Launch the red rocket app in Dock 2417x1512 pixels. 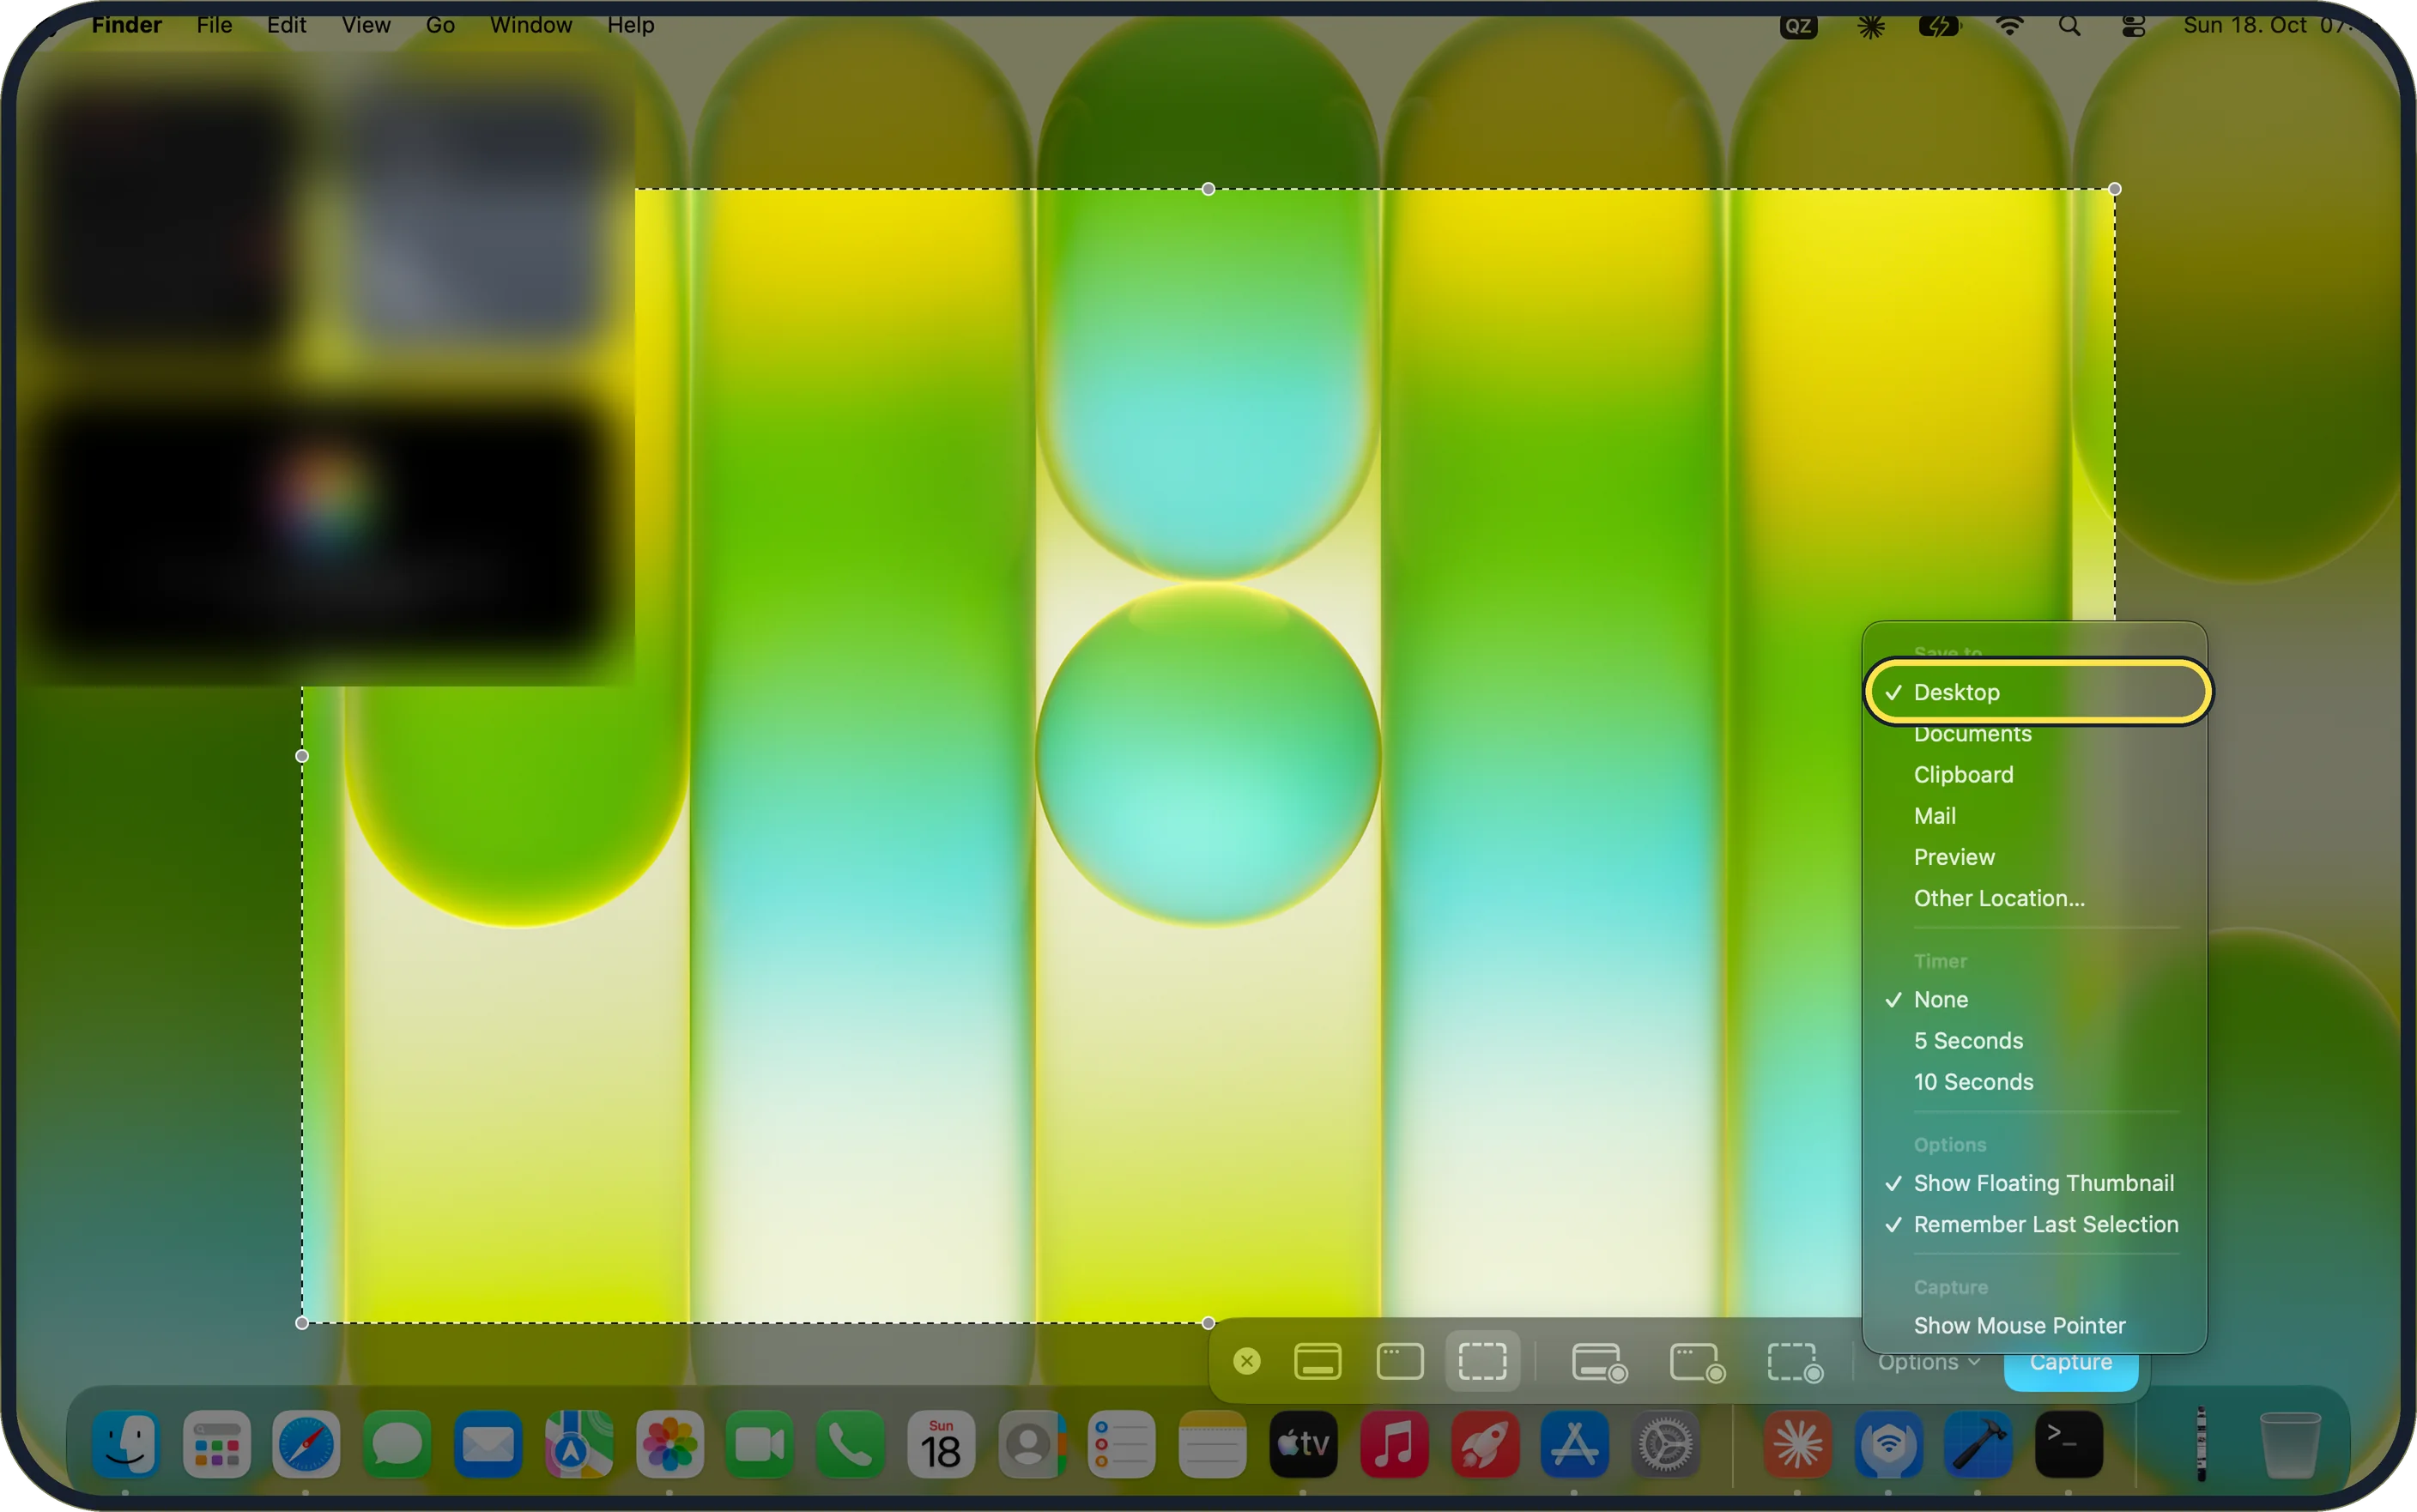[x=1485, y=1444]
